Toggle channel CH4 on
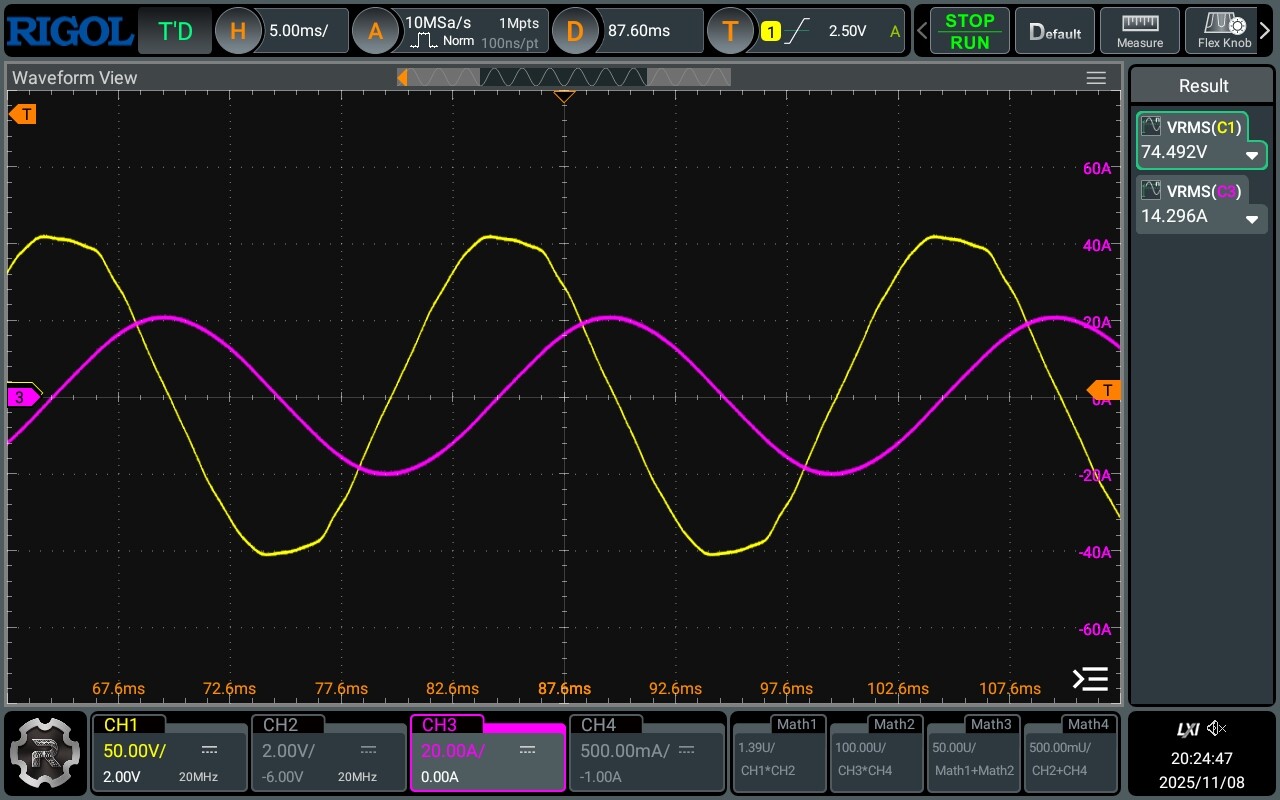1280x800 pixels. pos(646,752)
